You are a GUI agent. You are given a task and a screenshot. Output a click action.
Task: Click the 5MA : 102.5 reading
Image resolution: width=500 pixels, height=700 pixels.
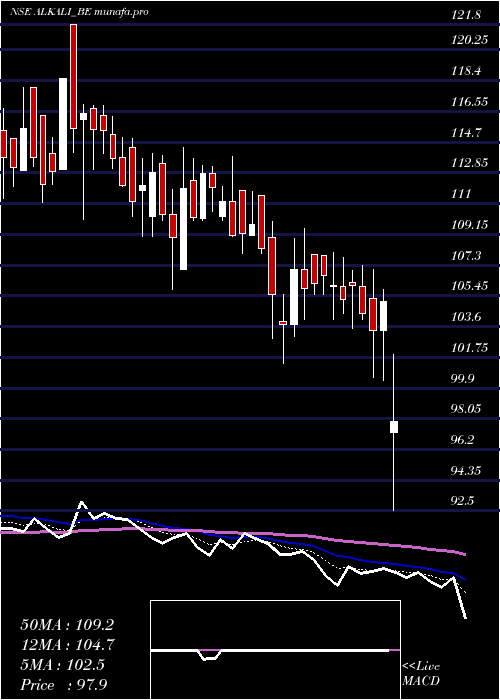click(x=62, y=665)
